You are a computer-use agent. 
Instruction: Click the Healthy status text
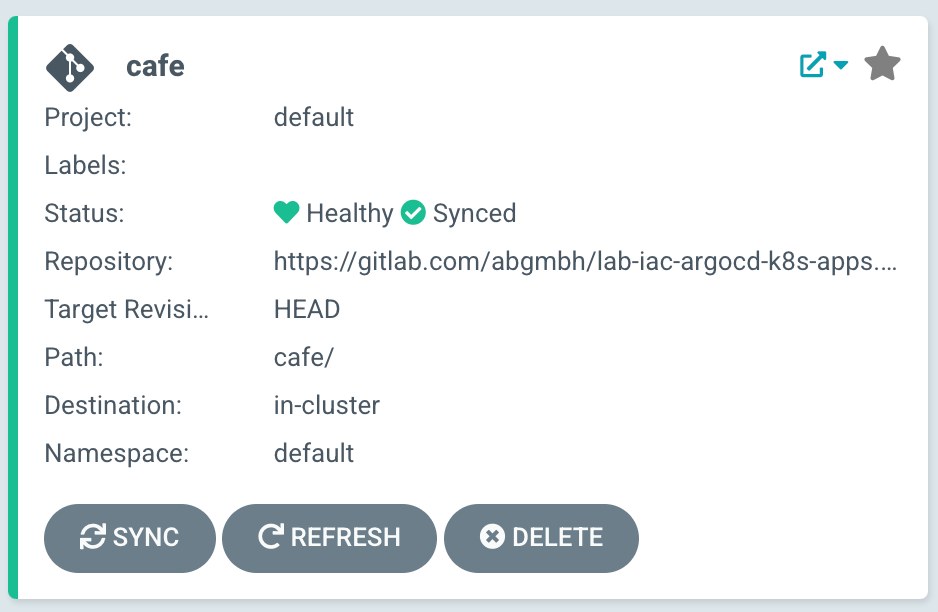[350, 213]
